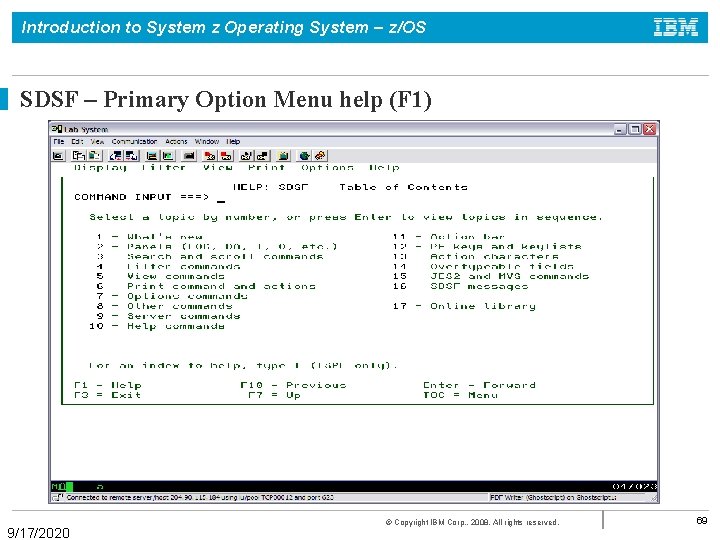Minimize the Lab System window
The image size is (720, 540).
tap(620, 129)
